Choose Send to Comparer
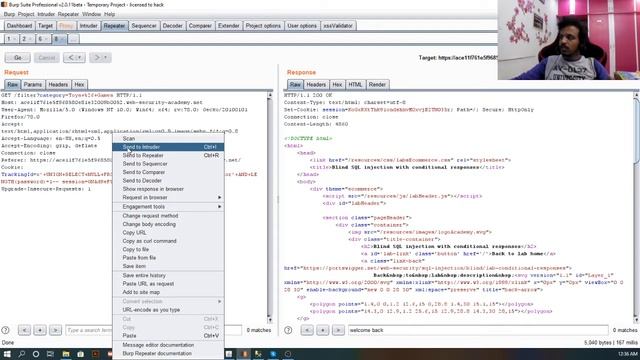 168,172
